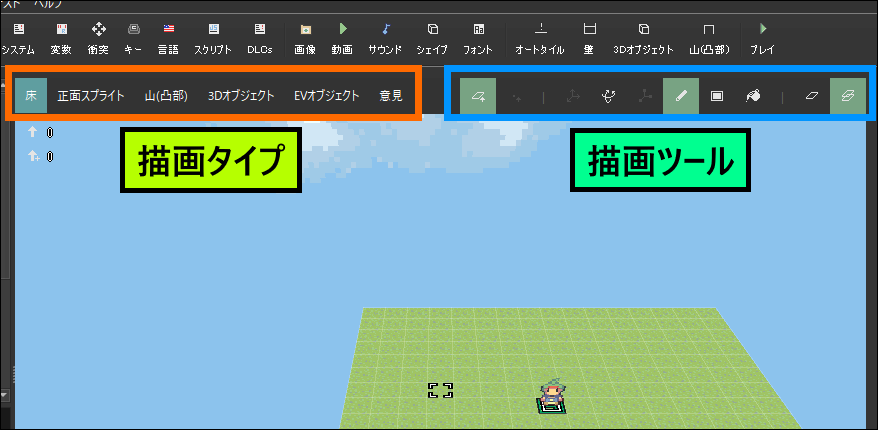Open the システム (System) manager
Image resolution: width=878 pixels, height=430 pixels.
click(x=18, y=36)
